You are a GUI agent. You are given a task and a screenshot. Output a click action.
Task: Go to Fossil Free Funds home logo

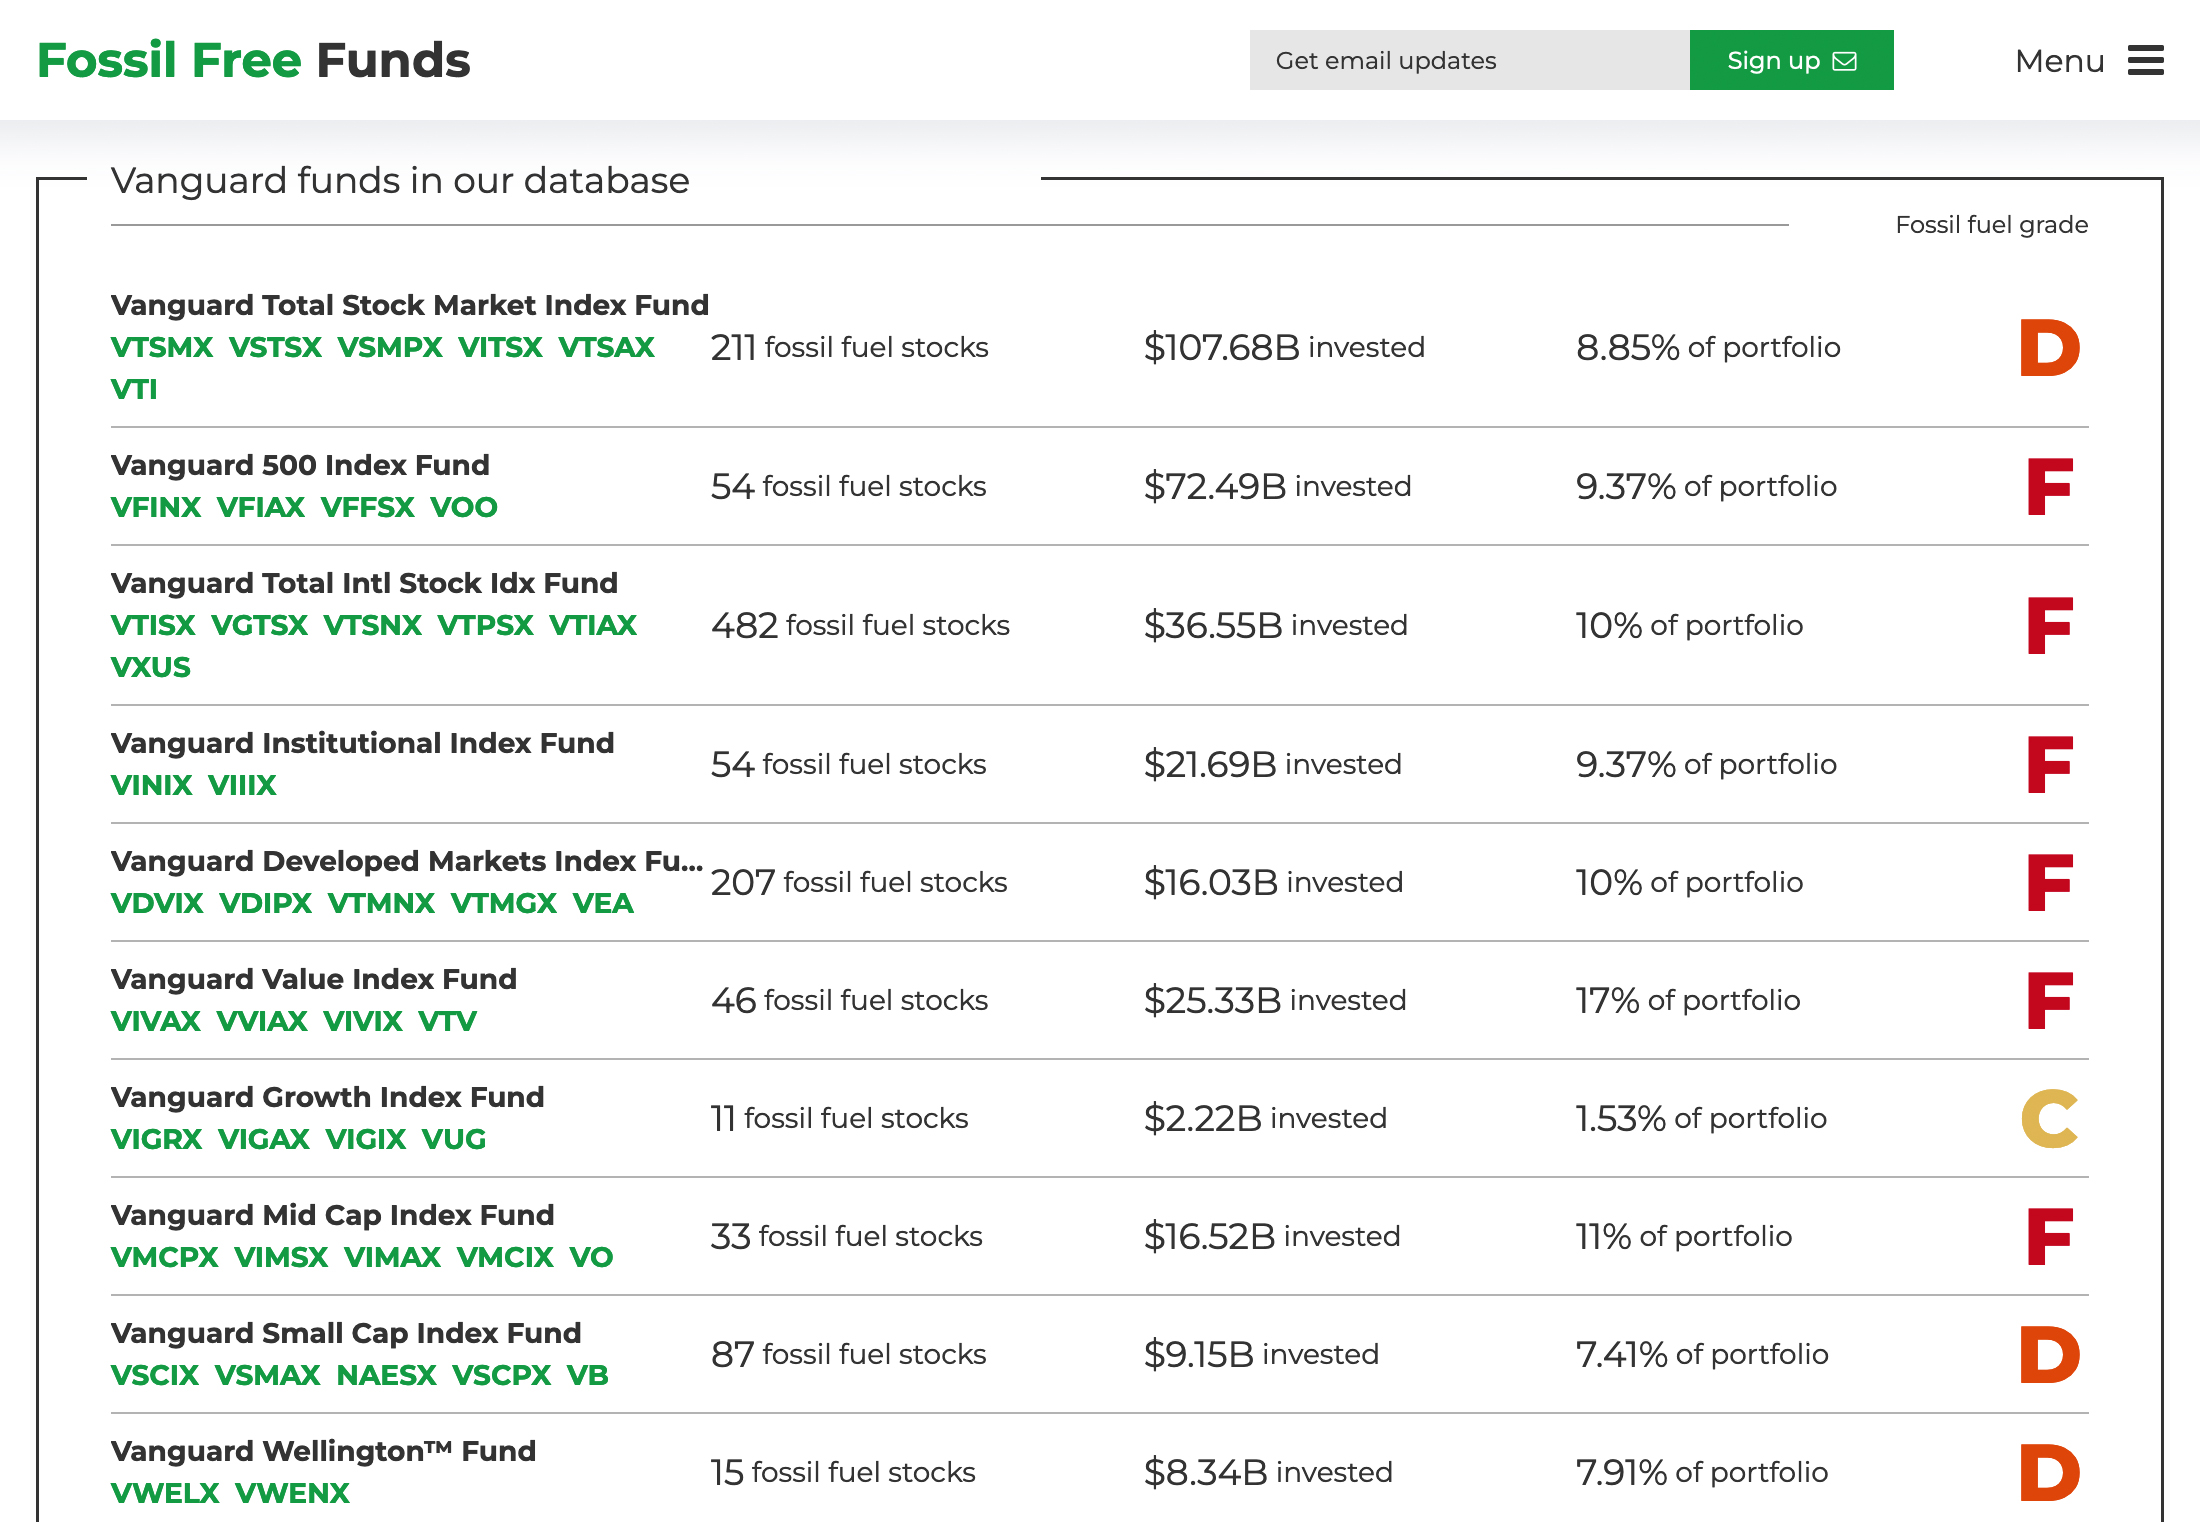pos(254,60)
